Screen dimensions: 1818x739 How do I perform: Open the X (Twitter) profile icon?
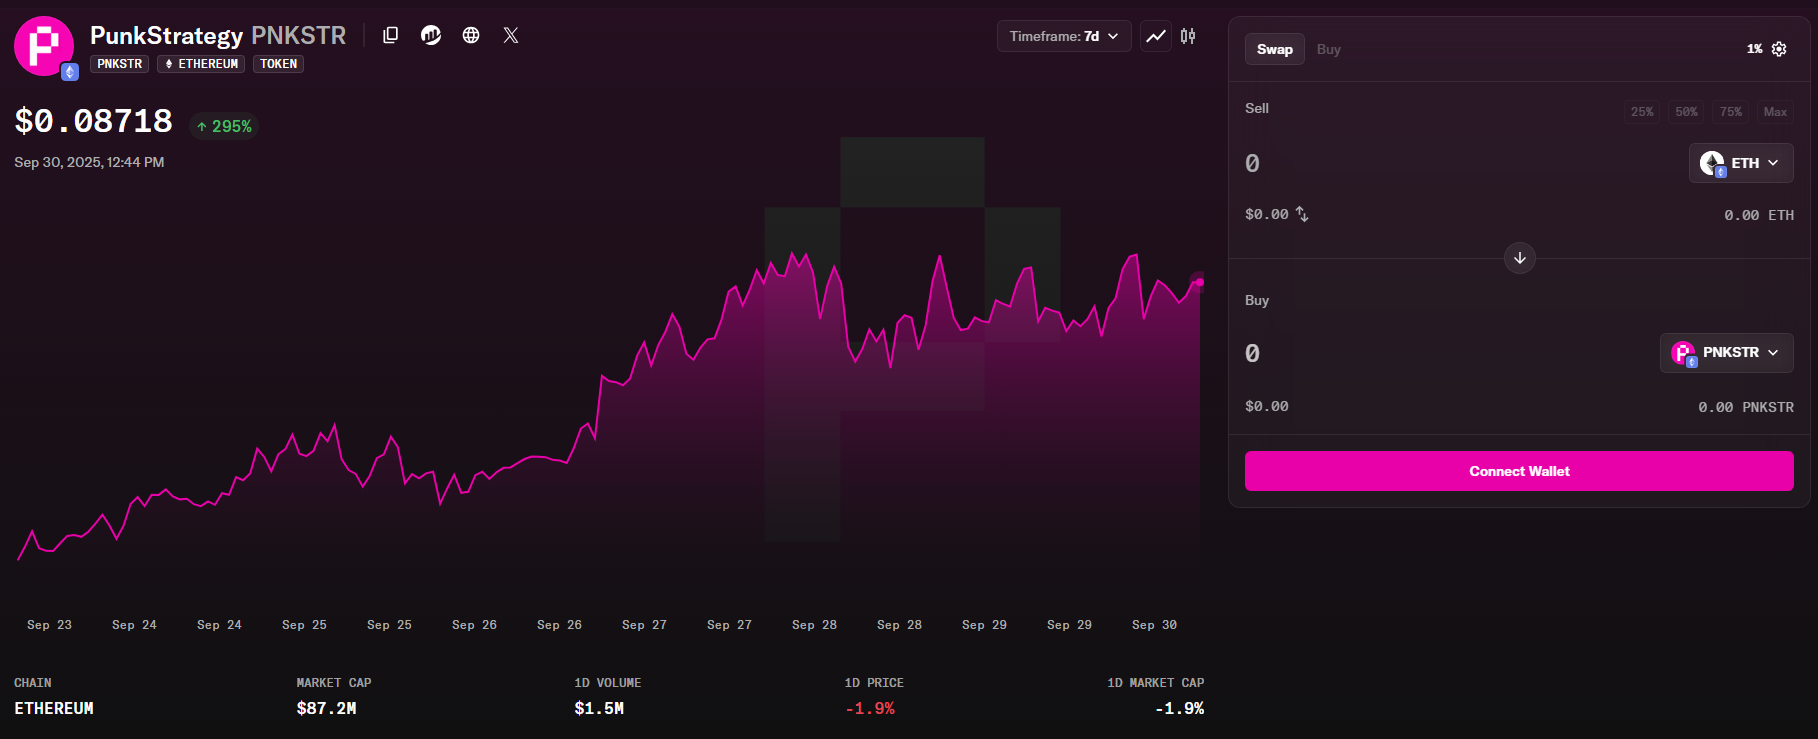[x=511, y=35]
